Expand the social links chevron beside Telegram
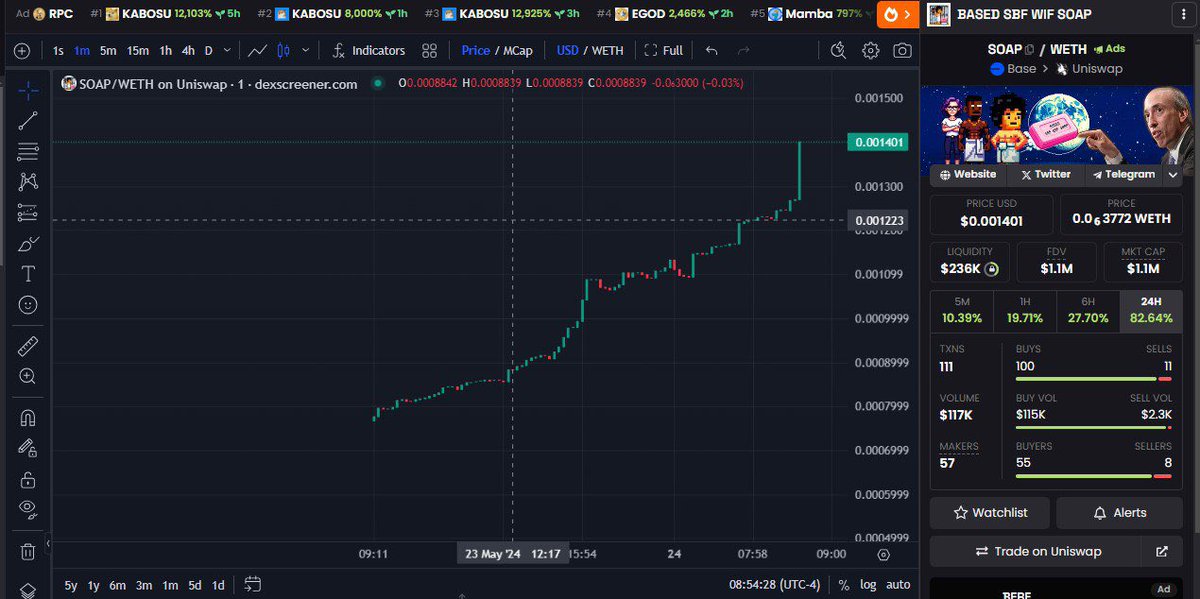This screenshot has height=599, width=1200. pos(1171,174)
